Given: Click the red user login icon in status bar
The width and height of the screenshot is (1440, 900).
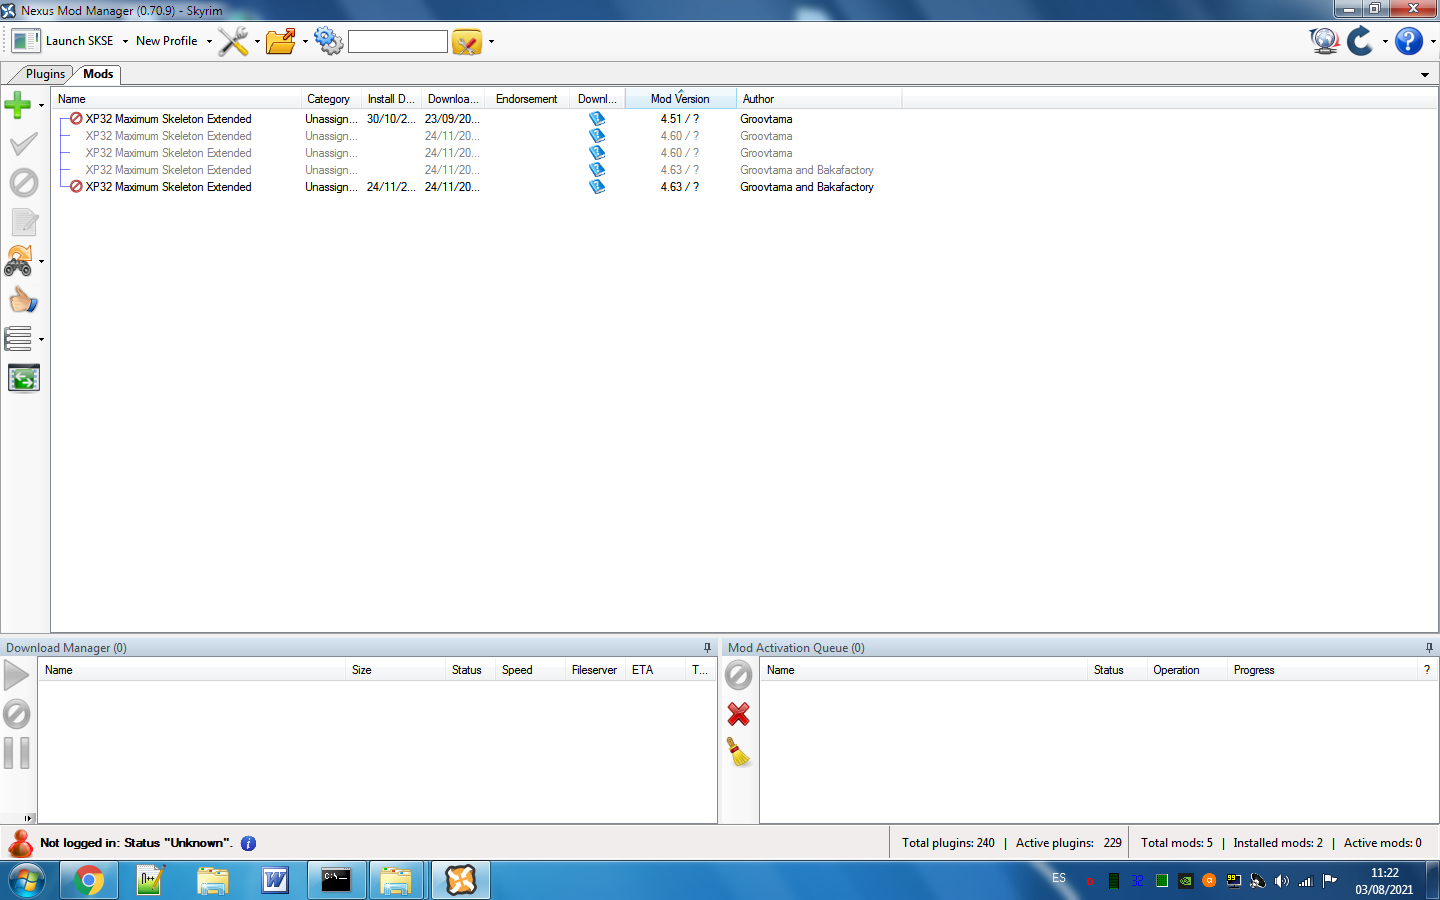Looking at the screenshot, I should point(20,843).
